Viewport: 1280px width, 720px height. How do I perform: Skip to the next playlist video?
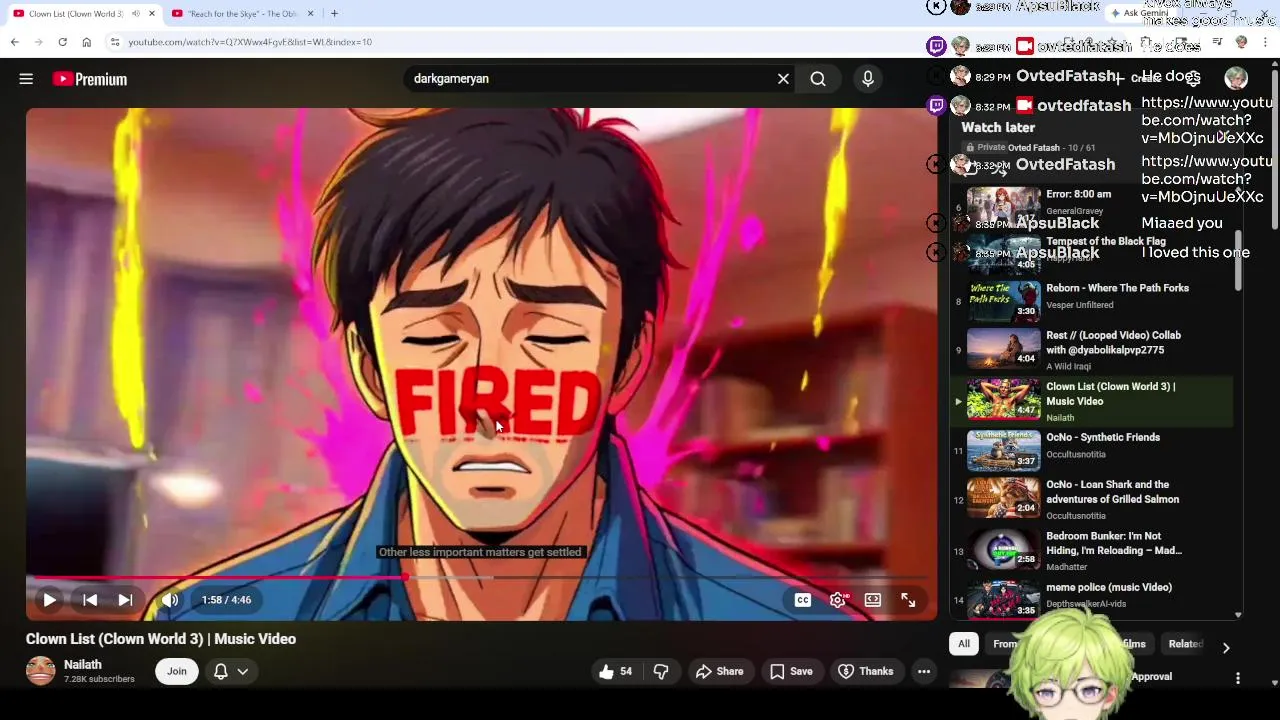coord(125,600)
